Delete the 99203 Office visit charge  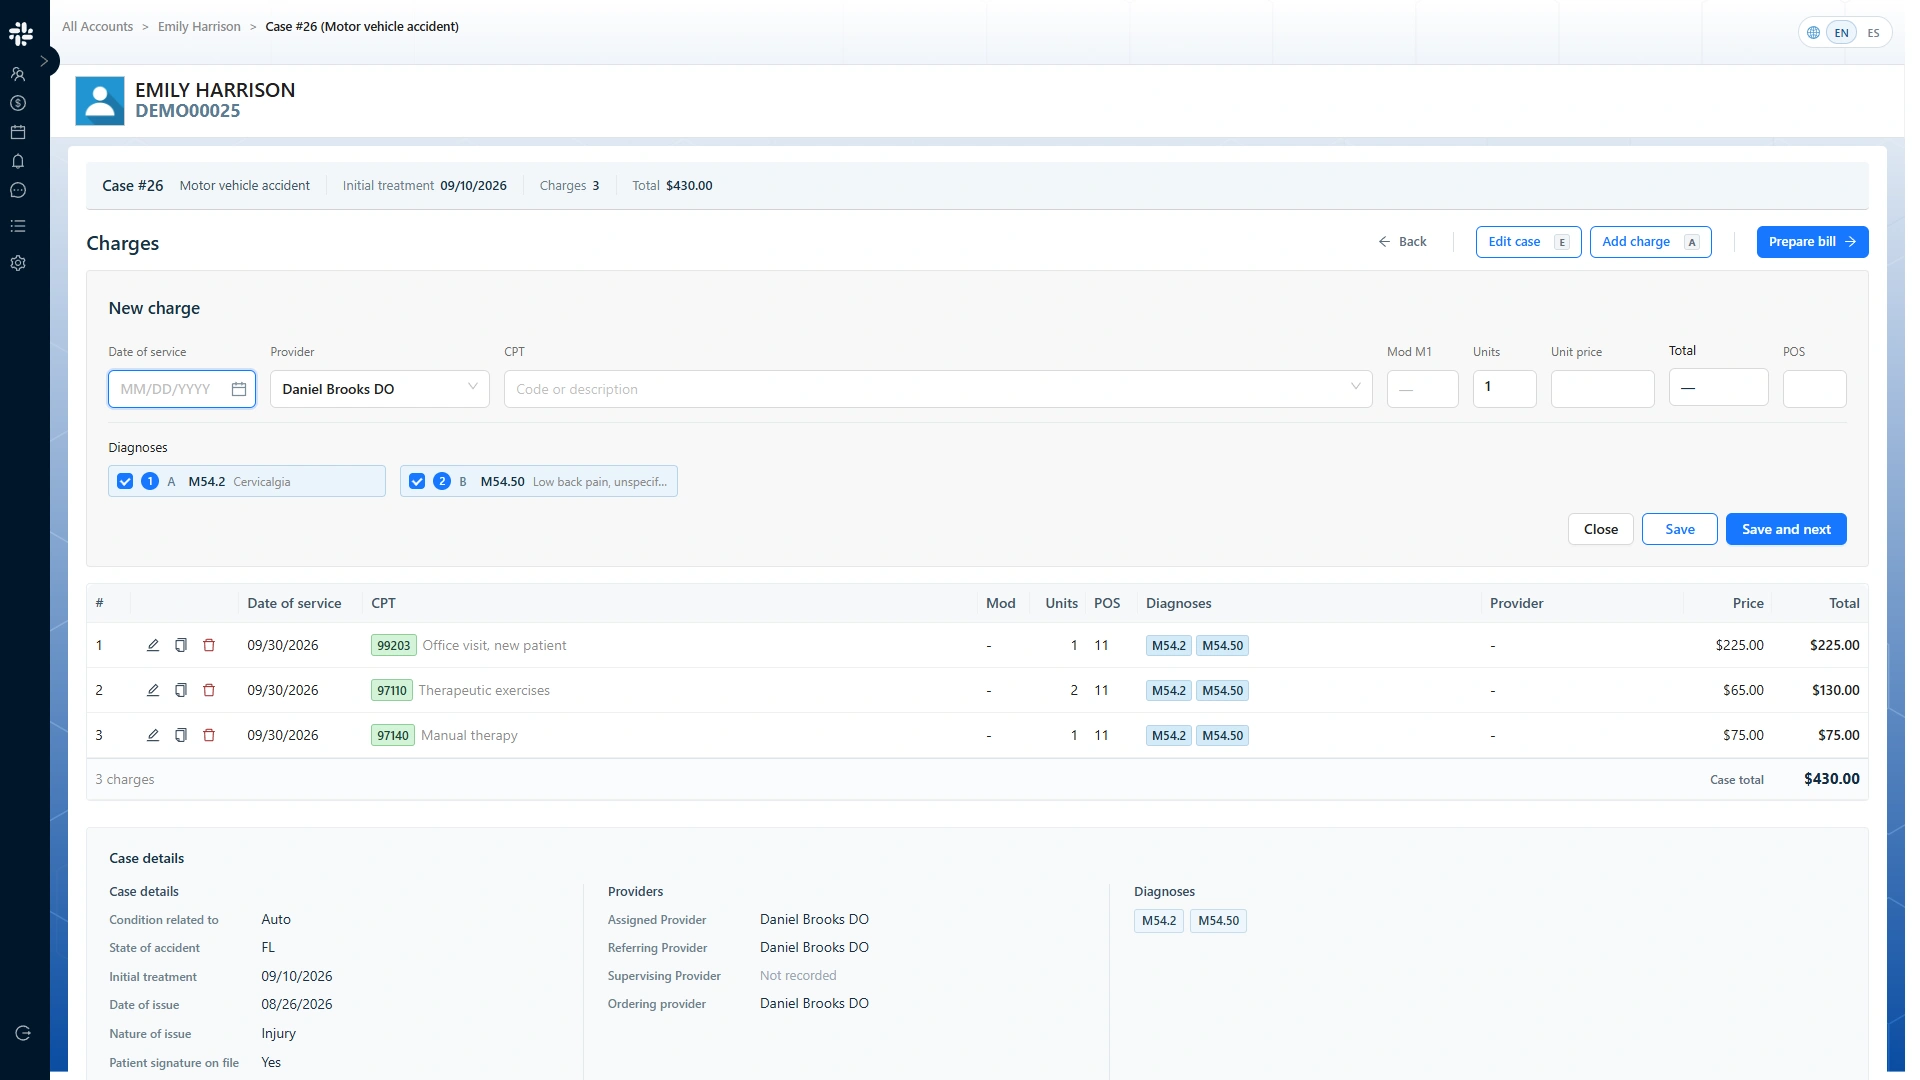pos(209,645)
